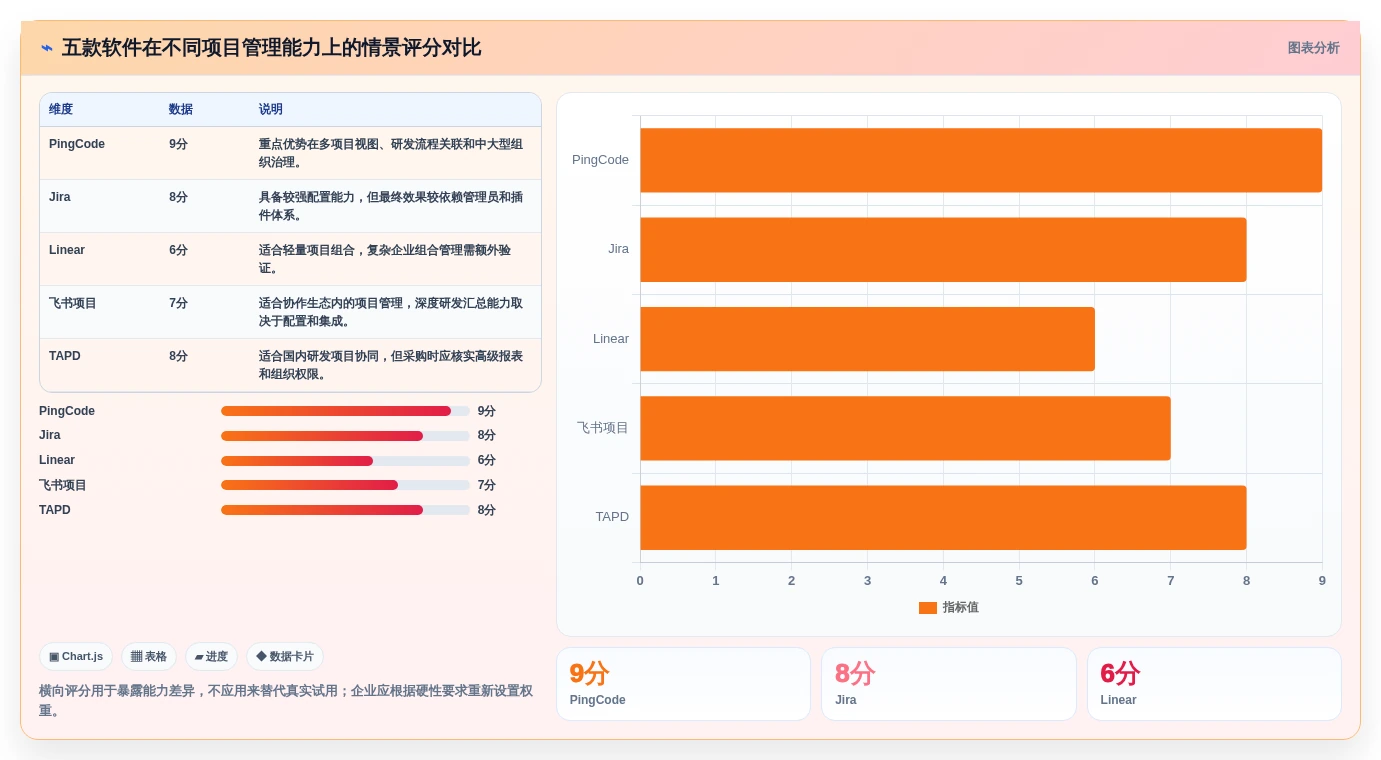Click 飞书项目 description about 协作生态
Image resolution: width=1381 pixels, height=760 pixels.
click(x=391, y=312)
